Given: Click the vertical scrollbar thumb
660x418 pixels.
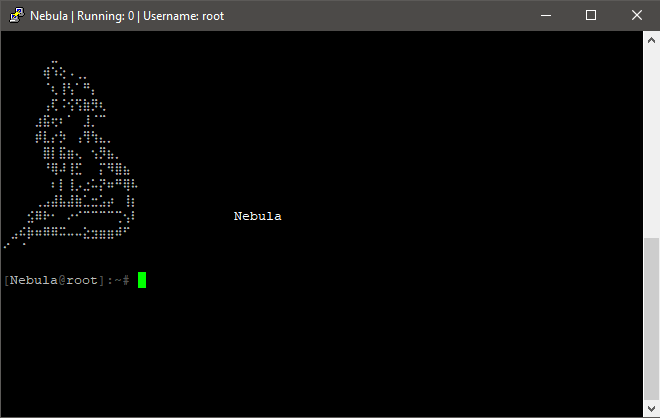Looking at the screenshot, I should coord(651,319).
